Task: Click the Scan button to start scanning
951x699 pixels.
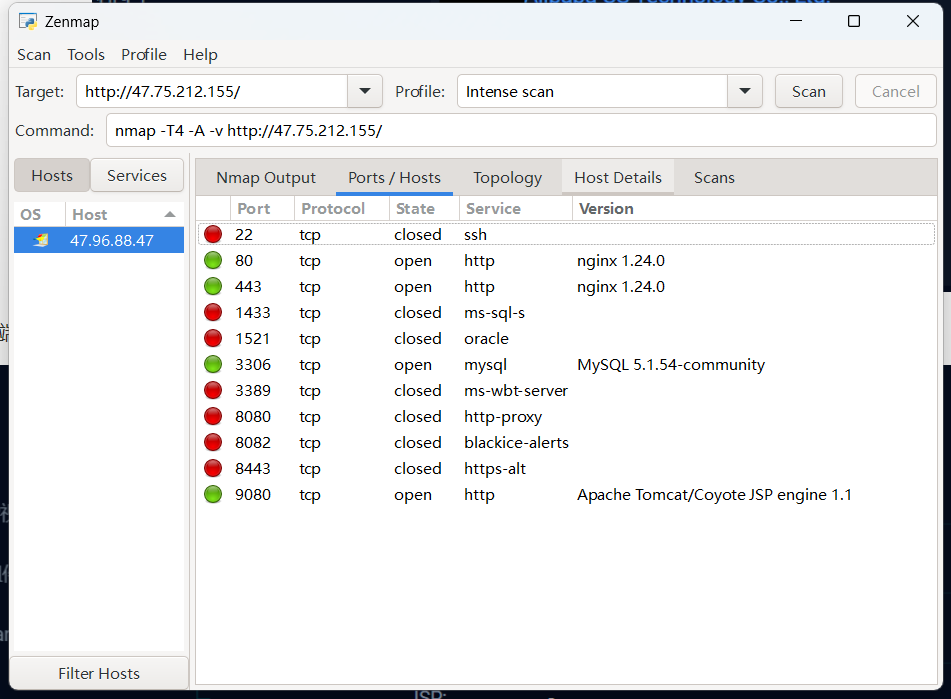Action: pyautogui.click(x=808, y=92)
